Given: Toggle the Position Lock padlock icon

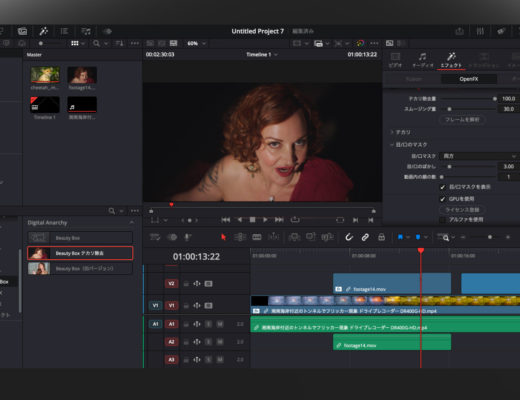Looking at the screenshot, I should (x=381, y=237).
